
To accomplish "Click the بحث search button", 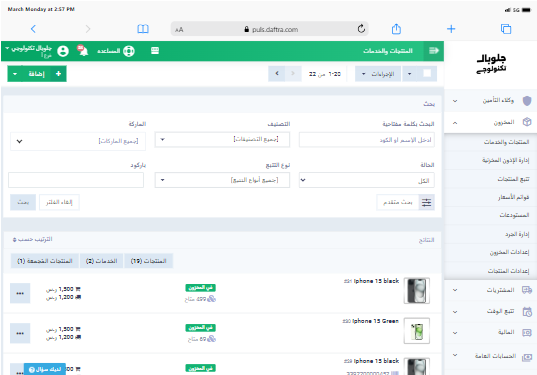I will pos(23,202).
